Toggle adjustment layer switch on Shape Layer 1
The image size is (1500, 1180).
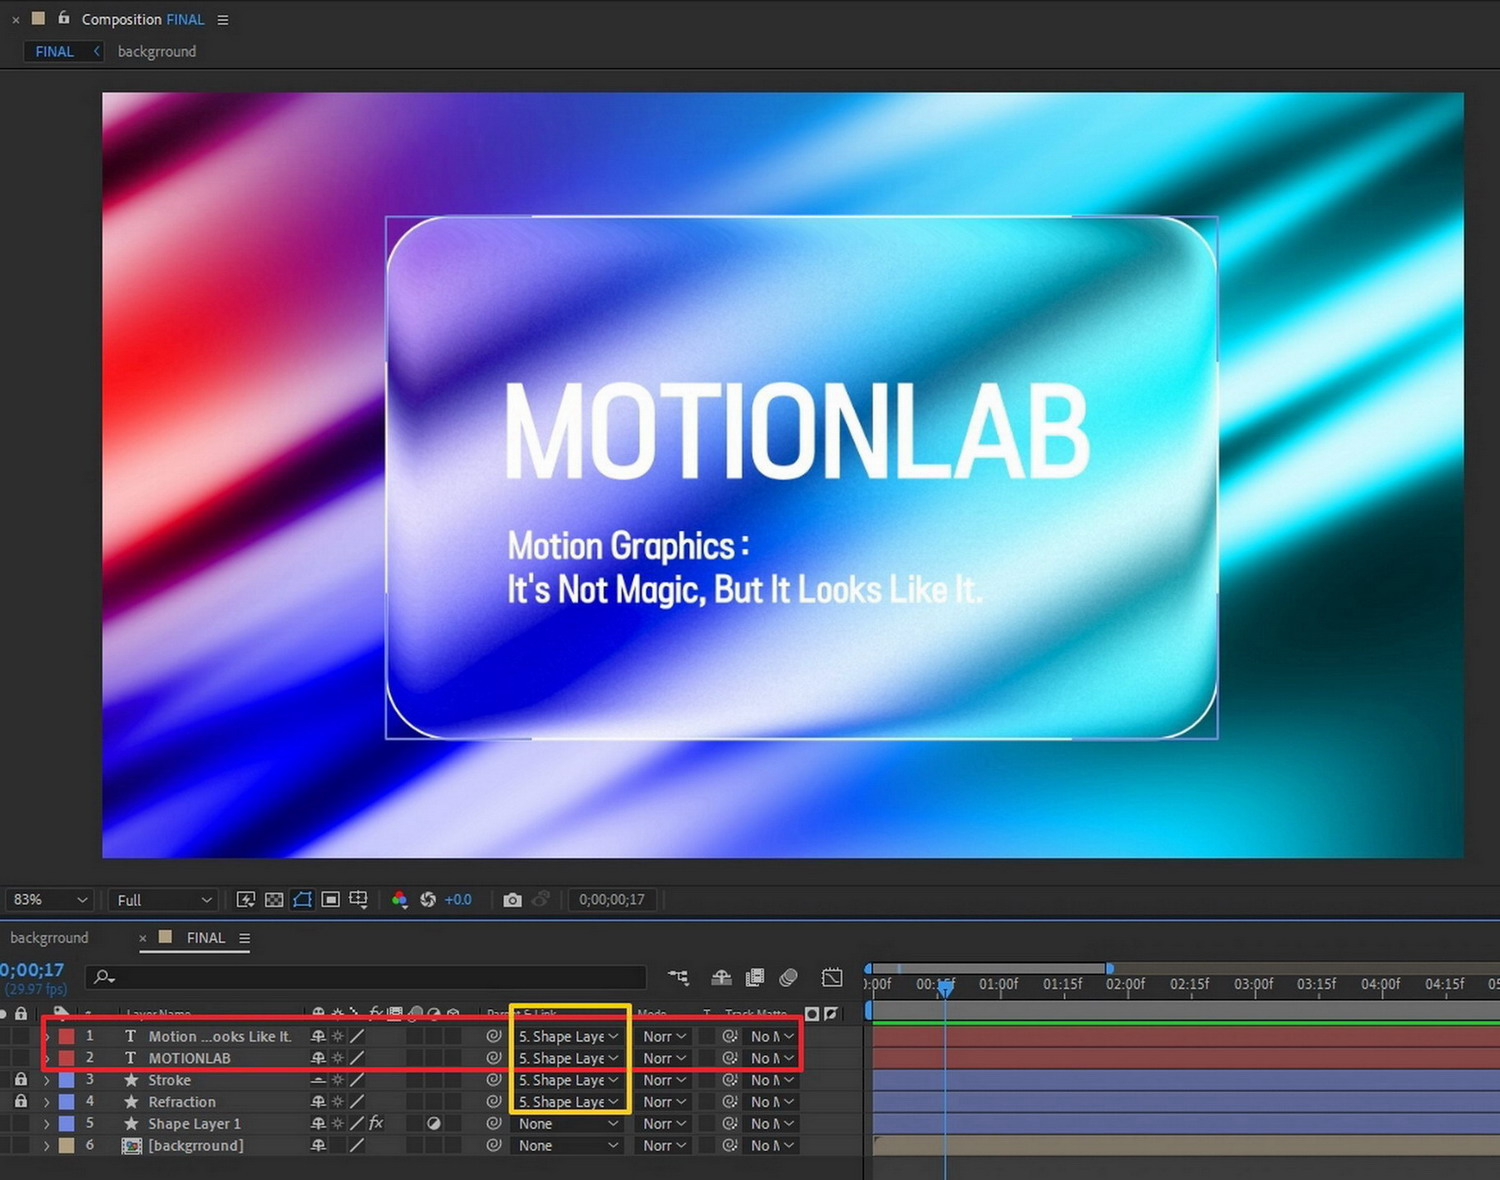pyautogui.click(x=434, y=1124)
